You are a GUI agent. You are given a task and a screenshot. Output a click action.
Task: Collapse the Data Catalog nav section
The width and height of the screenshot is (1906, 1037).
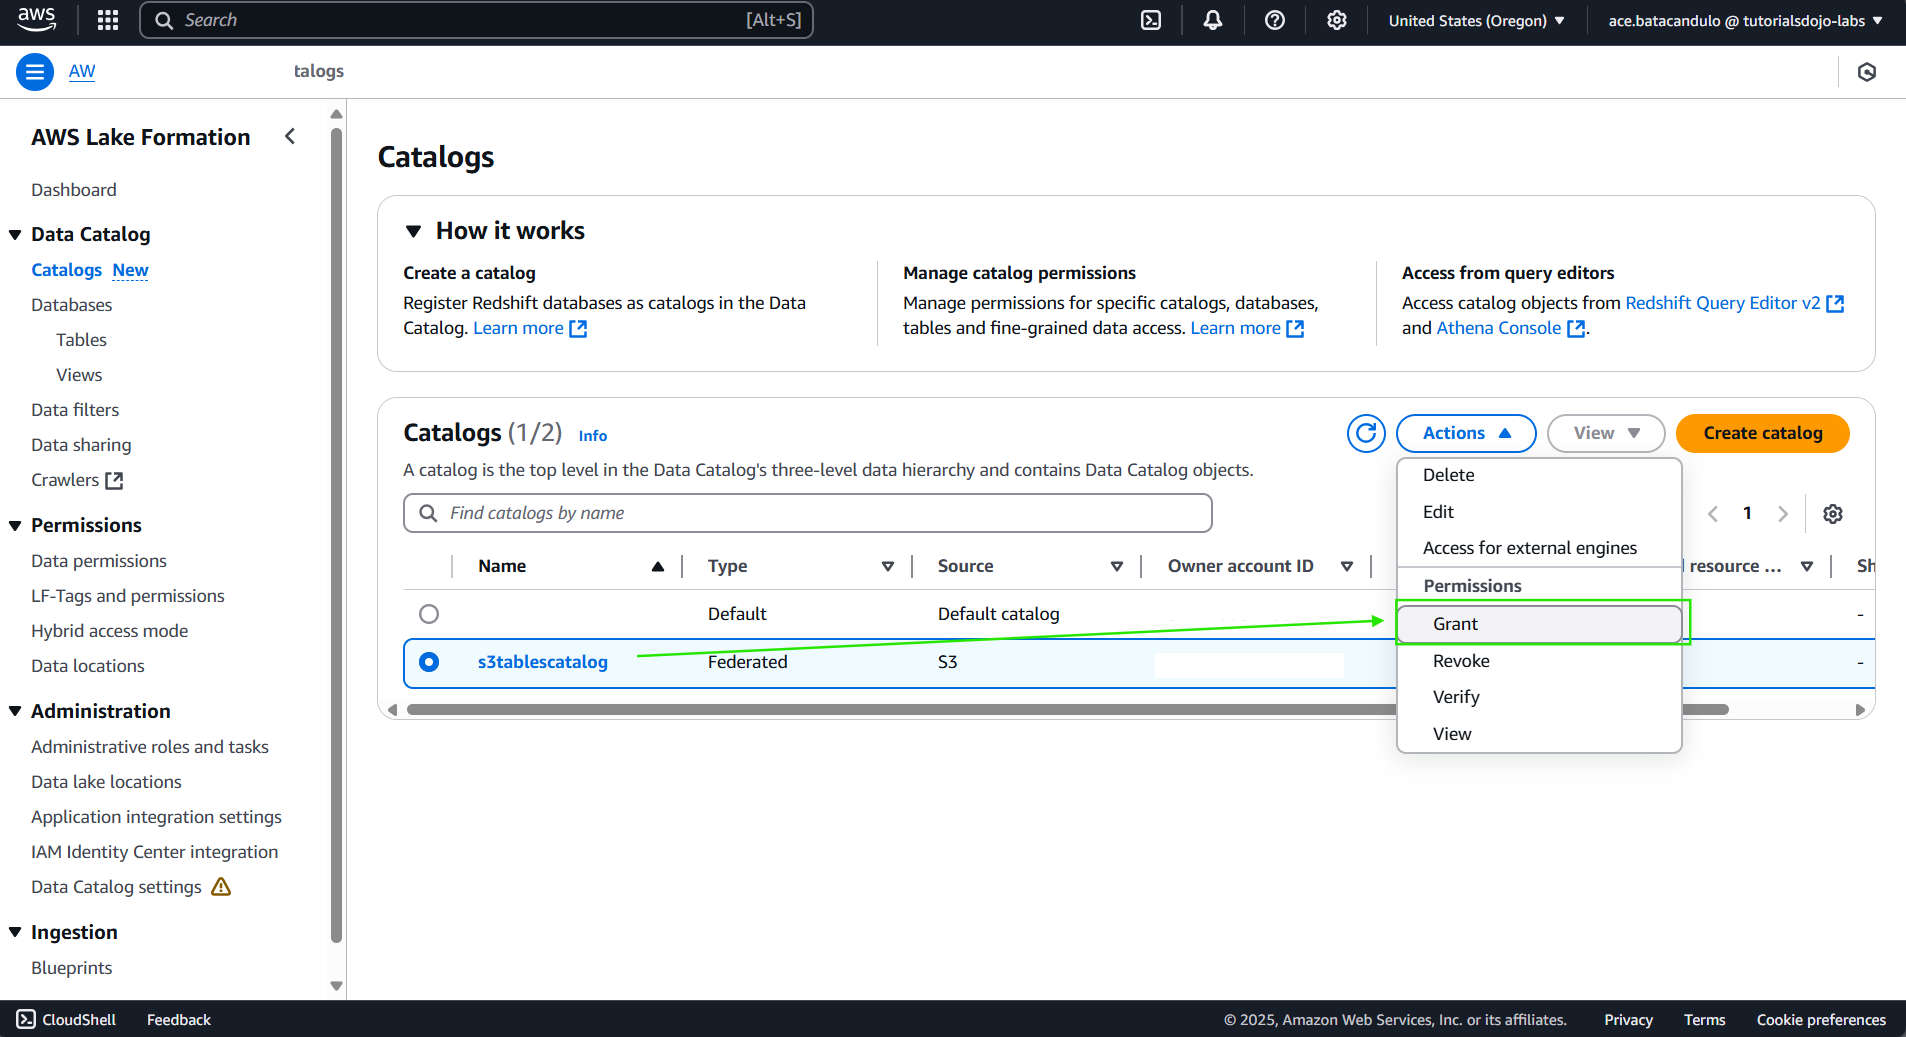[x=15, y=235]
